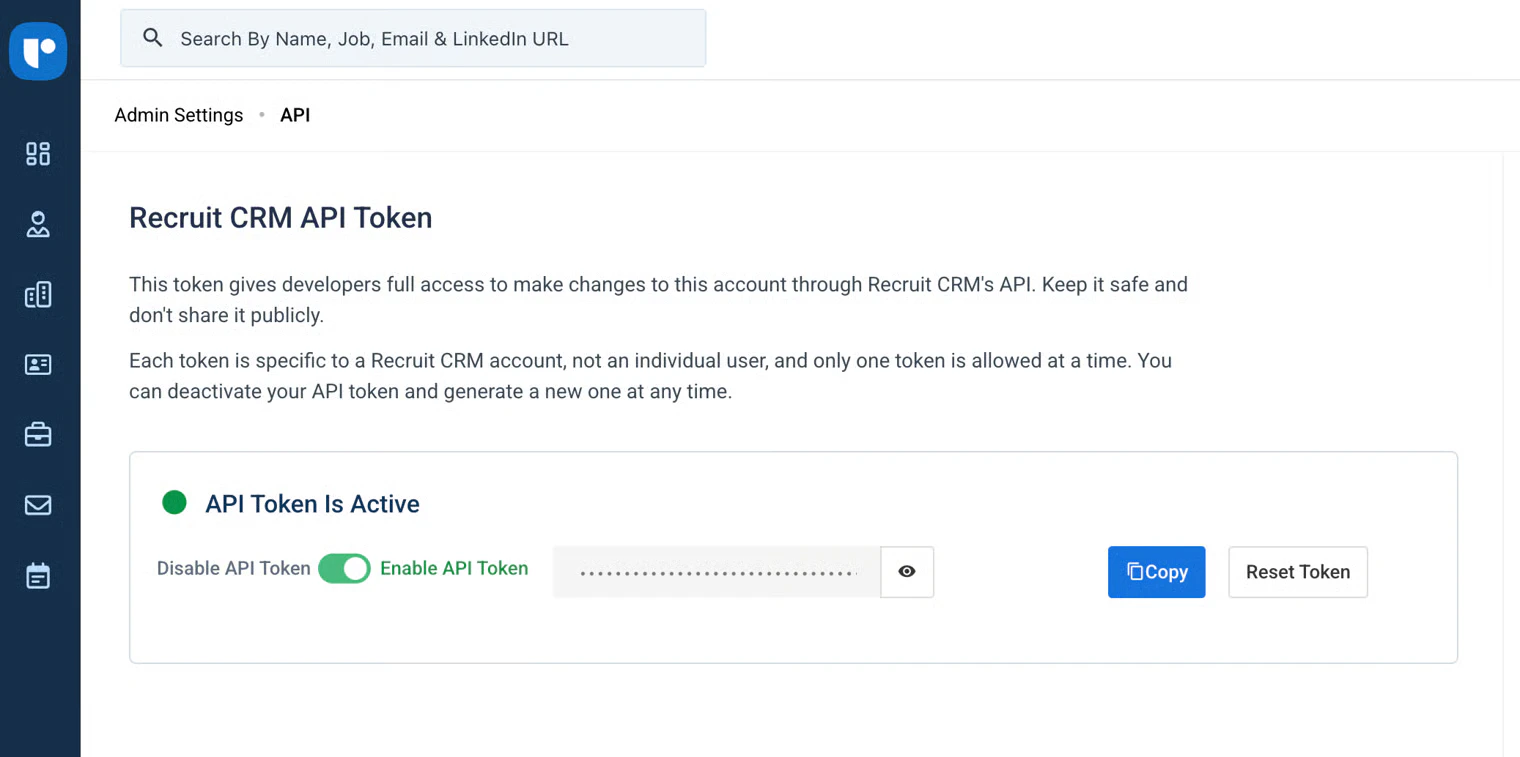
Task: Click the green active status dot
Action: [x=174, y=502]
